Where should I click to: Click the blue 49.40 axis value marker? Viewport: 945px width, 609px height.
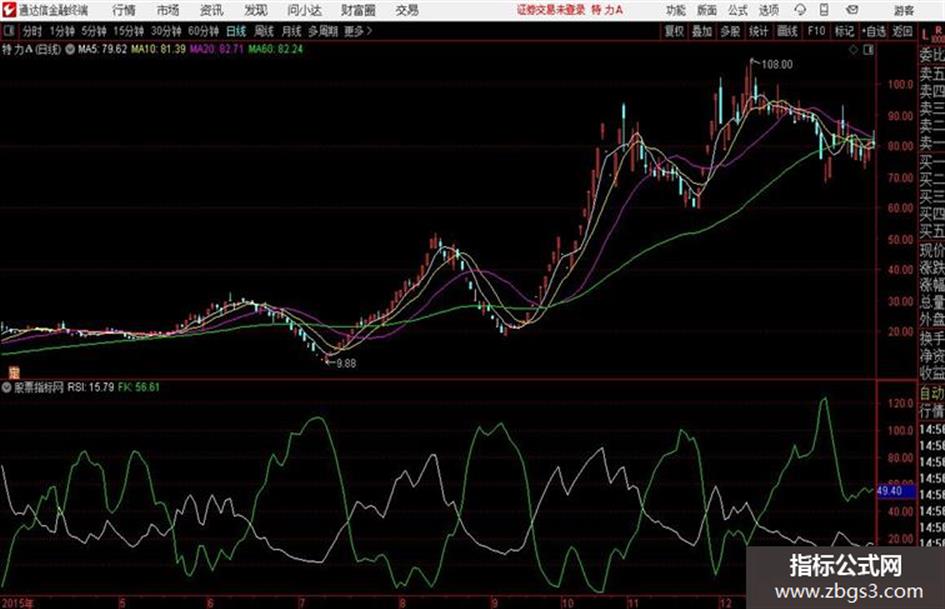(x=895, y=491)
